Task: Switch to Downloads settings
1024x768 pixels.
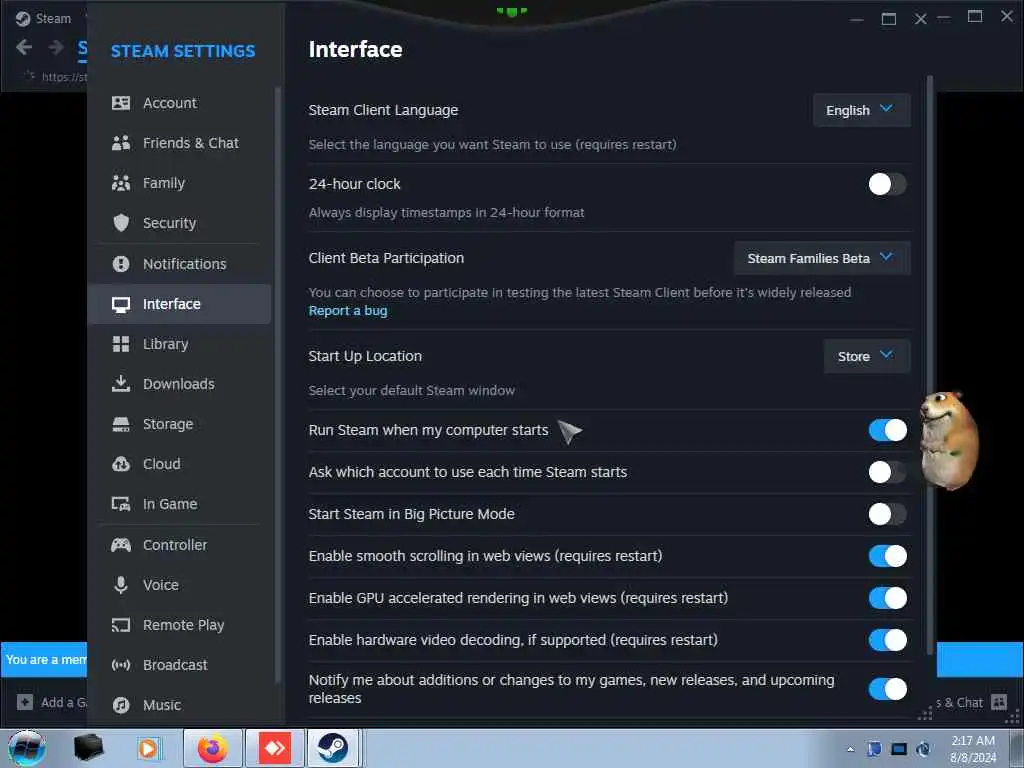Action: (180, 384)
